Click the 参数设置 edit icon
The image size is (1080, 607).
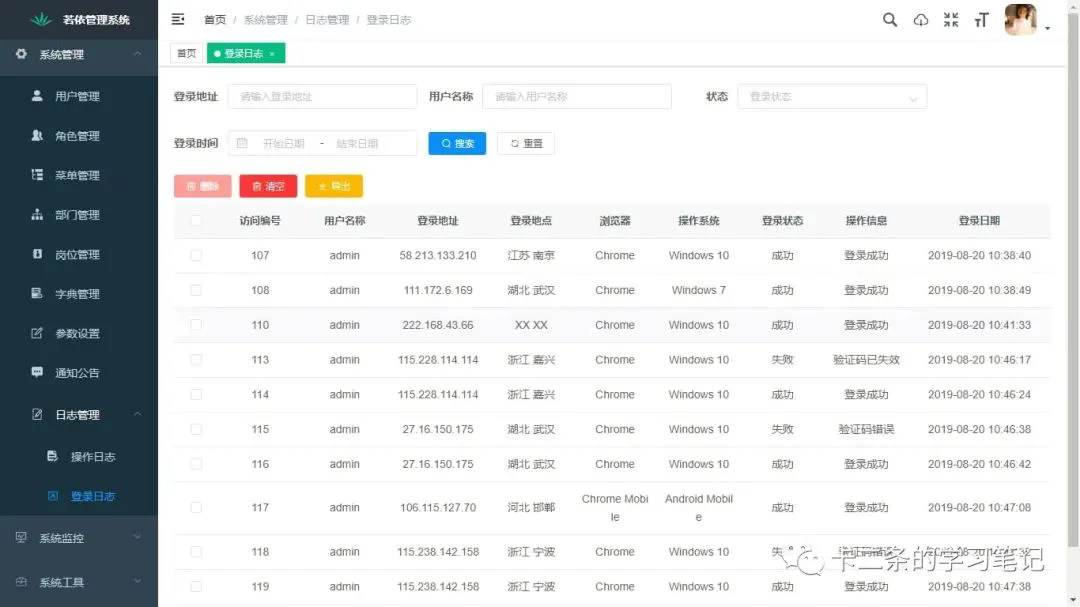pos(37,333)
